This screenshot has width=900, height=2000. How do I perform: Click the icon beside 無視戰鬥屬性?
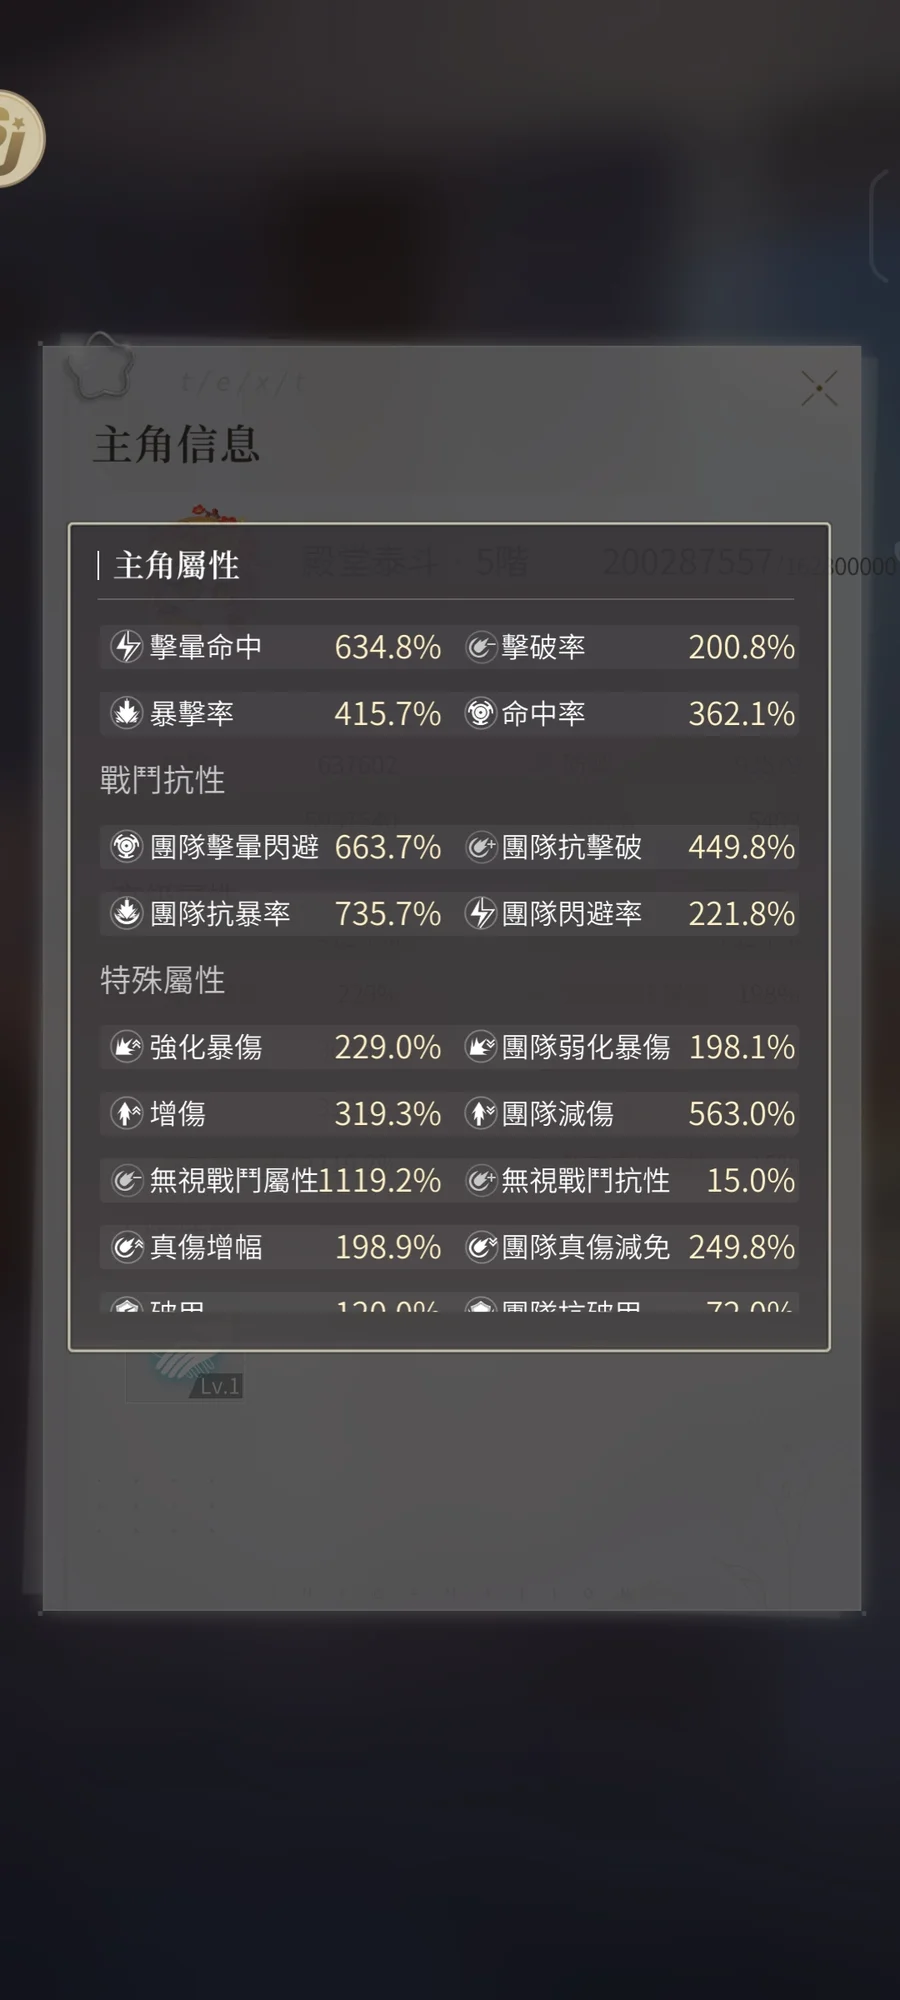127,1180
